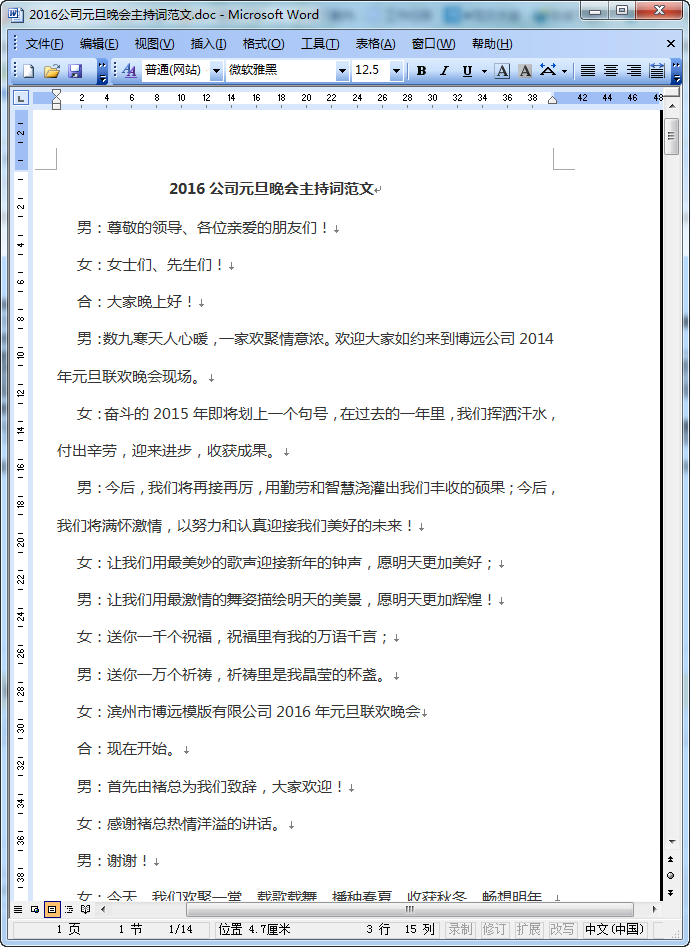The width and height of the screenshot is (690, 947).
Task: Toggle 修订 track changes in status bar
Action: [x=494, y=929]
